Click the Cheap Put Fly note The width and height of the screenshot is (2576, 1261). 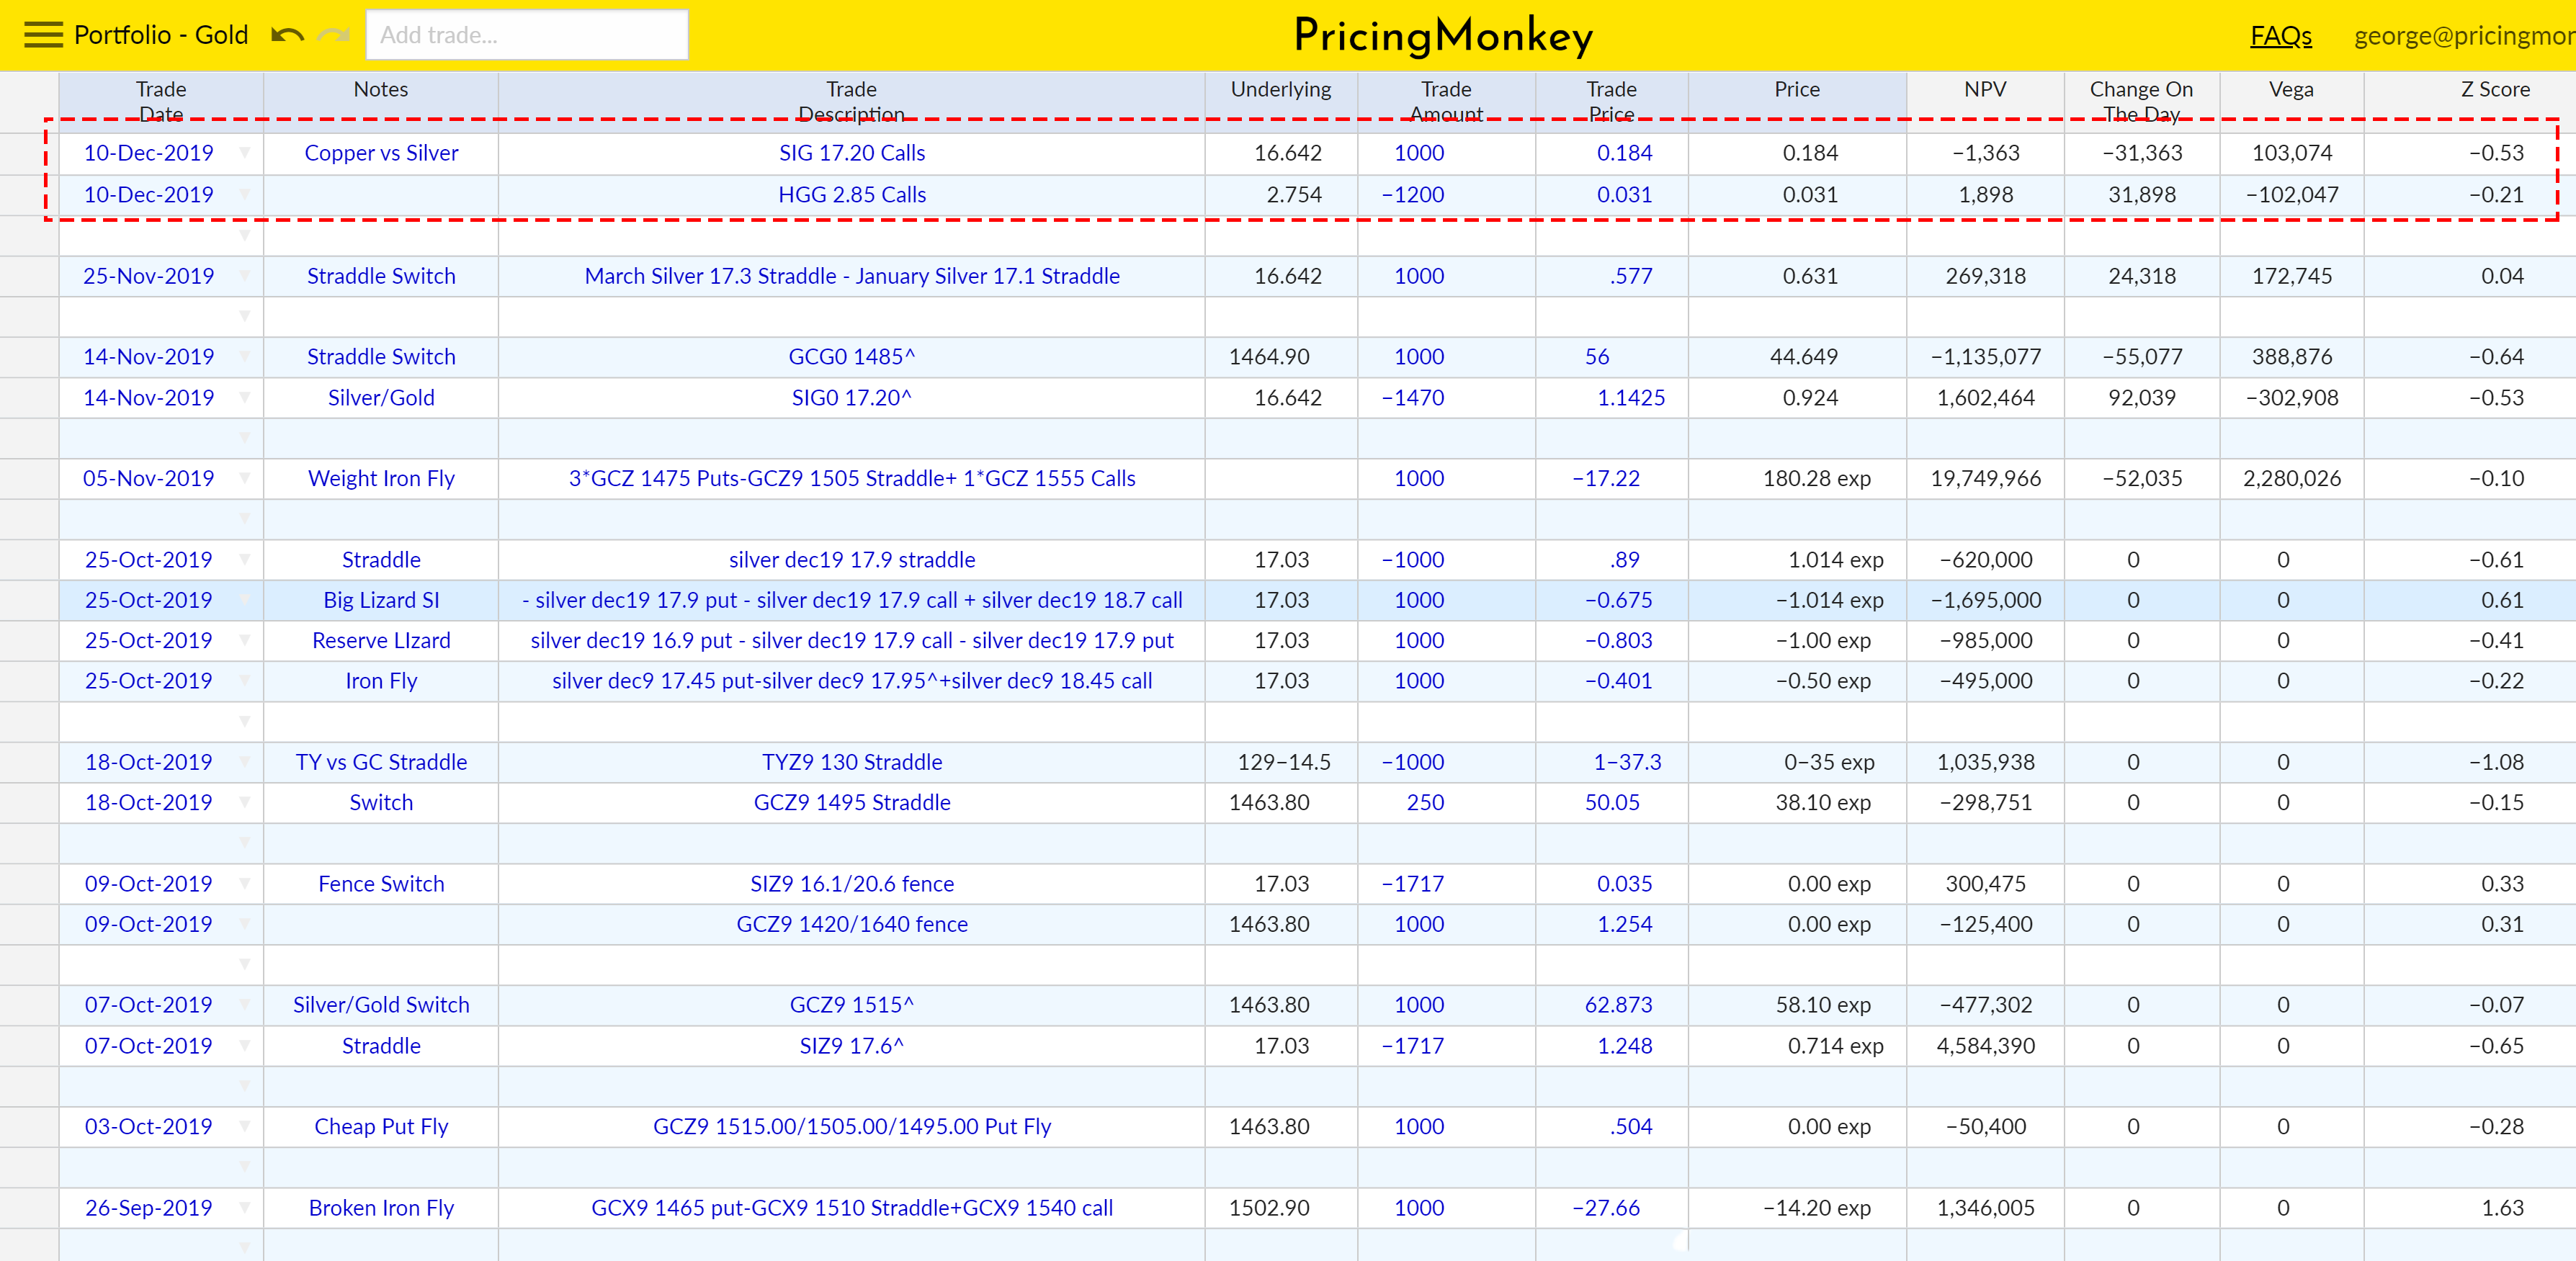[x=381, y=1127]
